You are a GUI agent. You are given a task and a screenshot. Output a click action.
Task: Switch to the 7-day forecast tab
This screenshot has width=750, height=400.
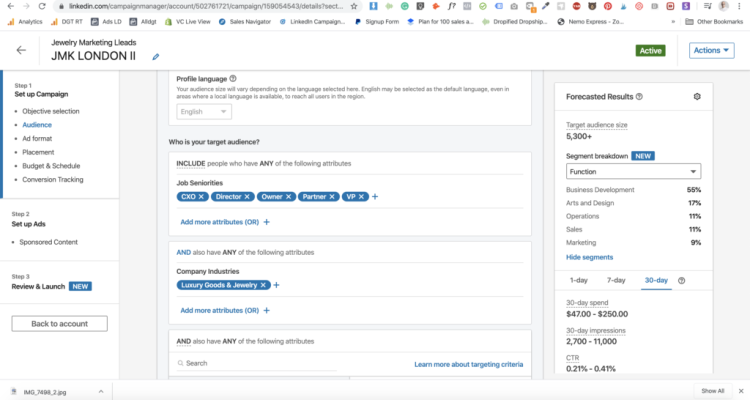coord(616,280)
